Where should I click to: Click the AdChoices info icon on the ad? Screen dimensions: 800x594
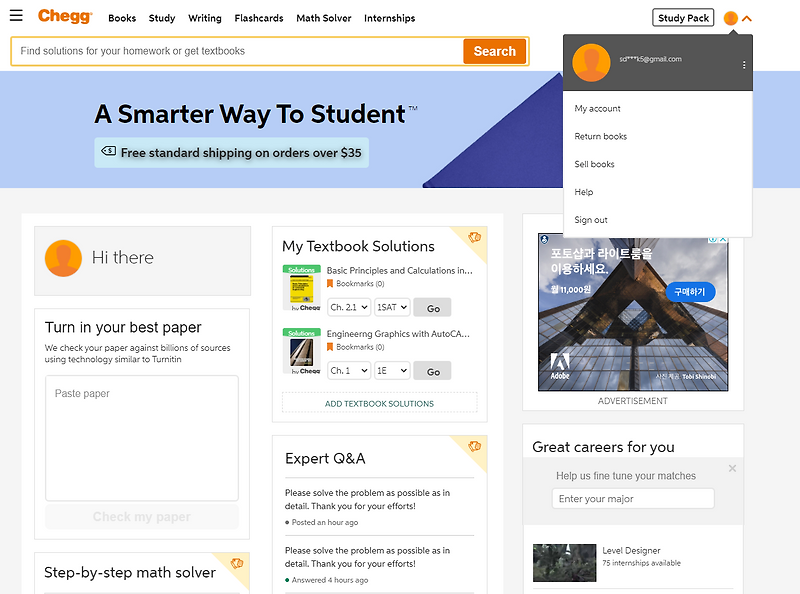pyautogui.click(x=711, y=240)
